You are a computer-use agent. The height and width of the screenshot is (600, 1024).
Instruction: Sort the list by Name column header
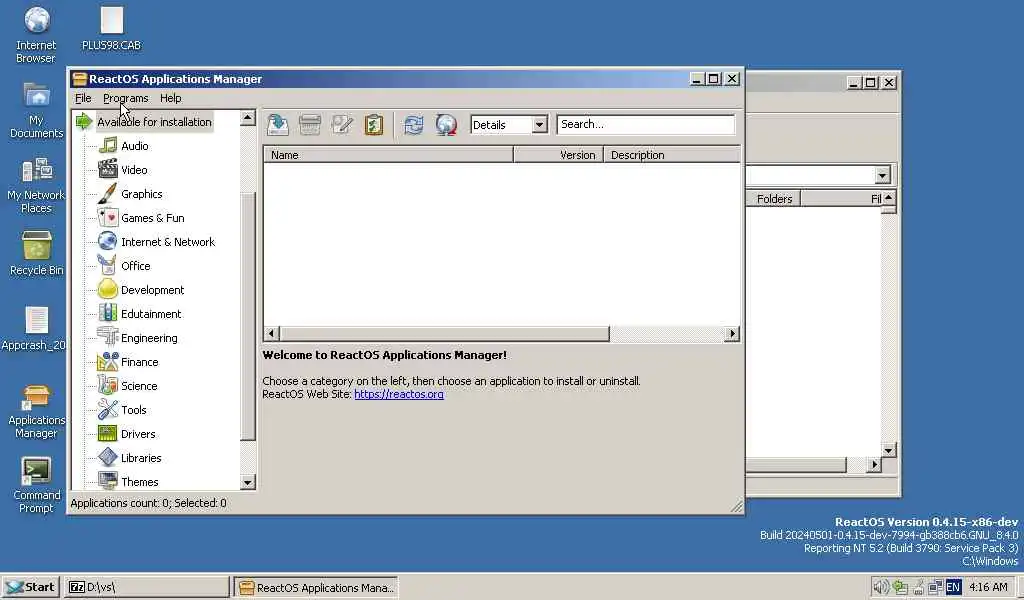[389, 155]
